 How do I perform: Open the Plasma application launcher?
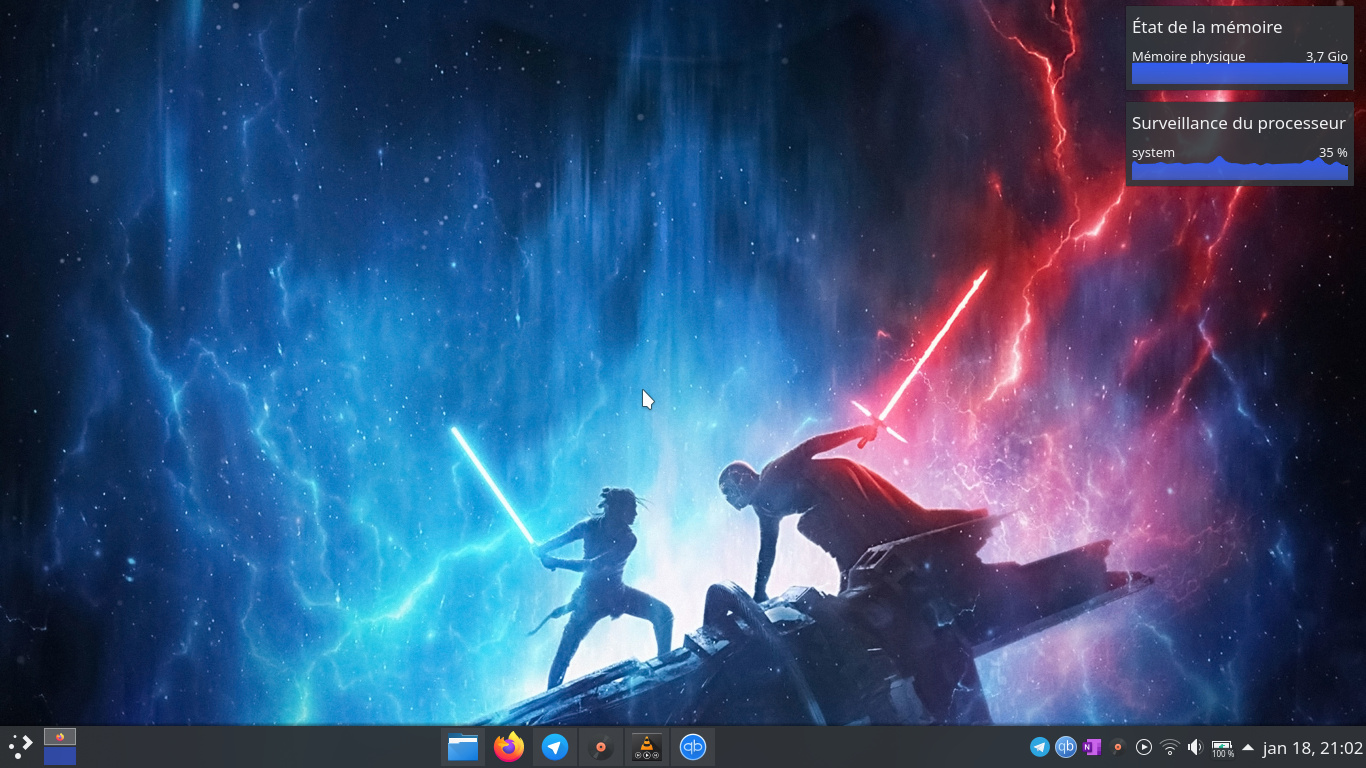point(20,746)
